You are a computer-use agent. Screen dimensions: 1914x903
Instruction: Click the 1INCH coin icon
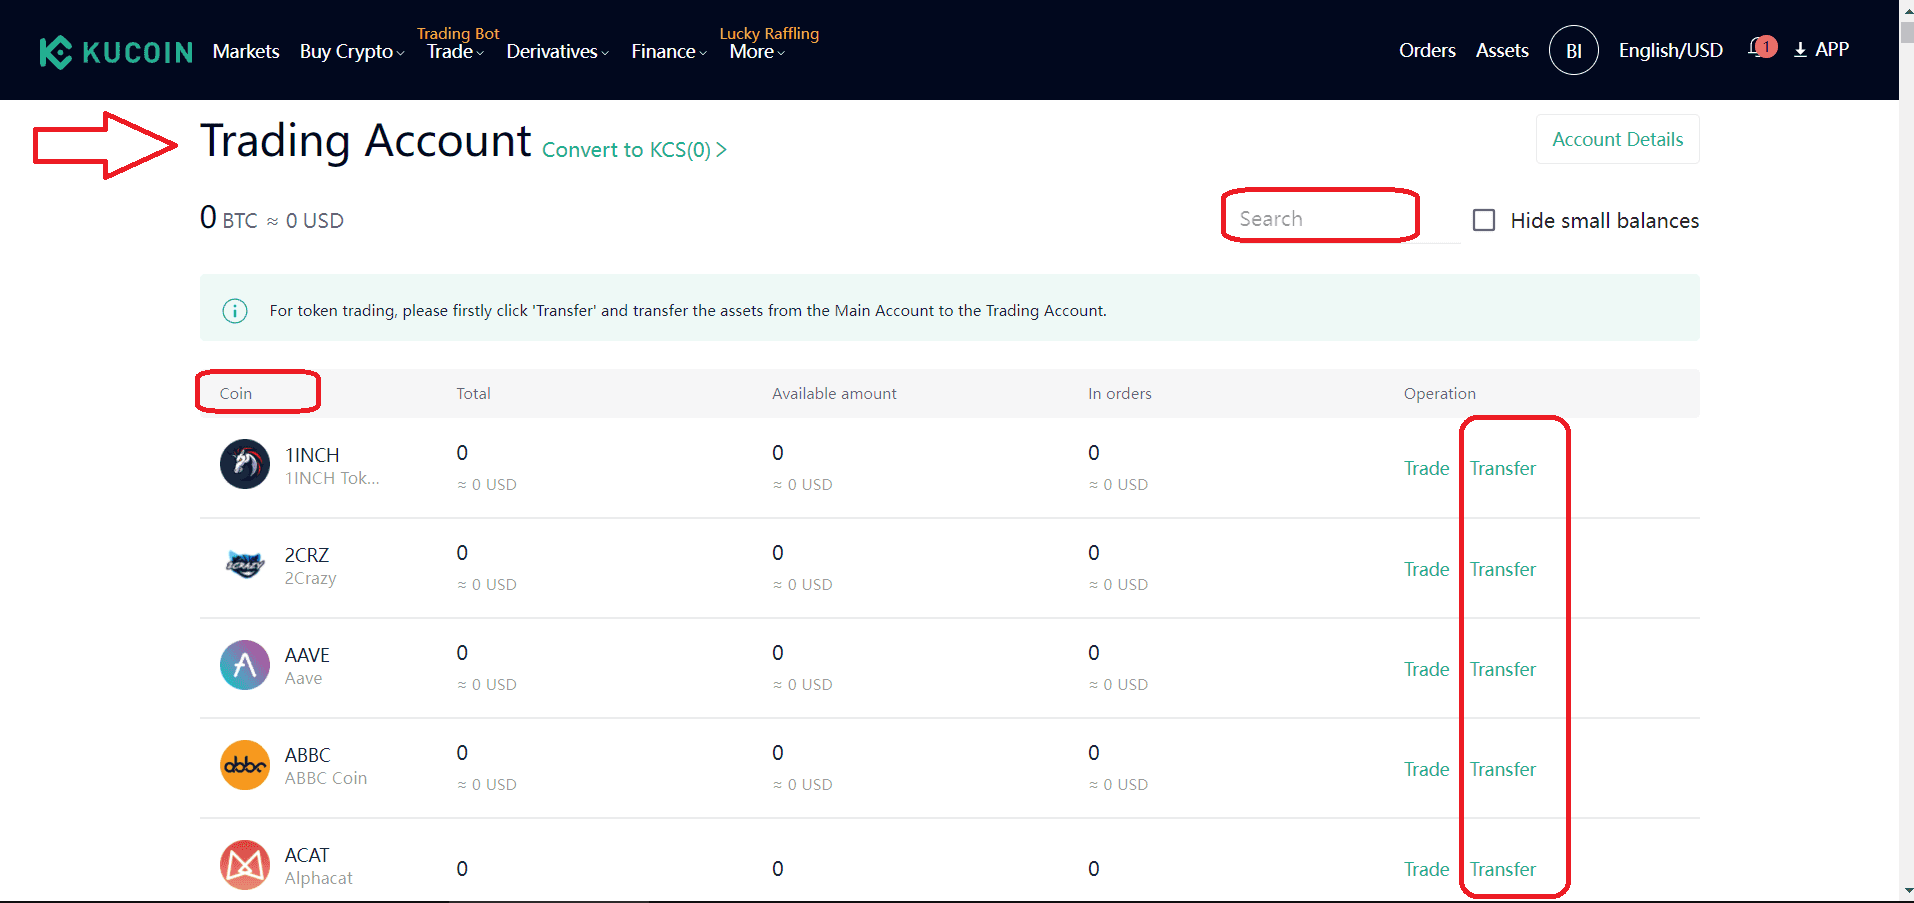click(245, 464)
